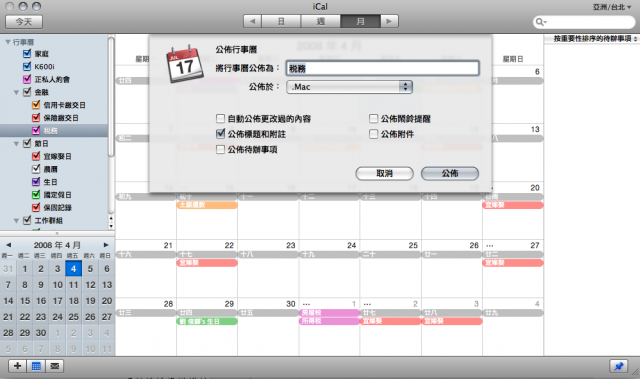Viewport: 640px width, 379px height.
Task: Select the 保險繳交日 calendar row
Action: (54, 118)
